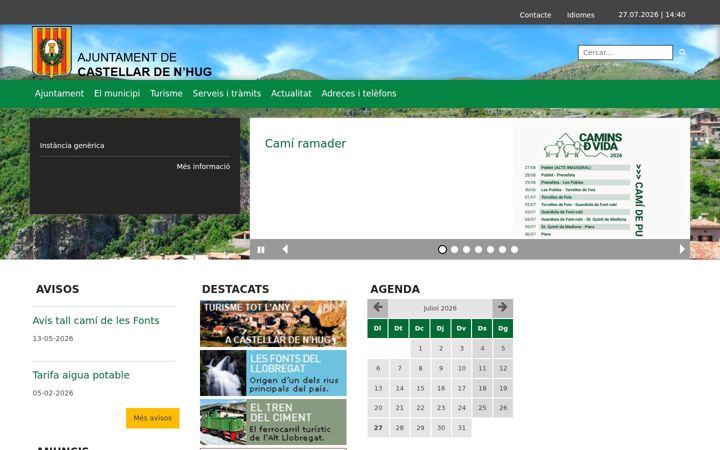The image size is (720, 450).
Task: Open Tarifa aigua potable notice
Action: 81,375
